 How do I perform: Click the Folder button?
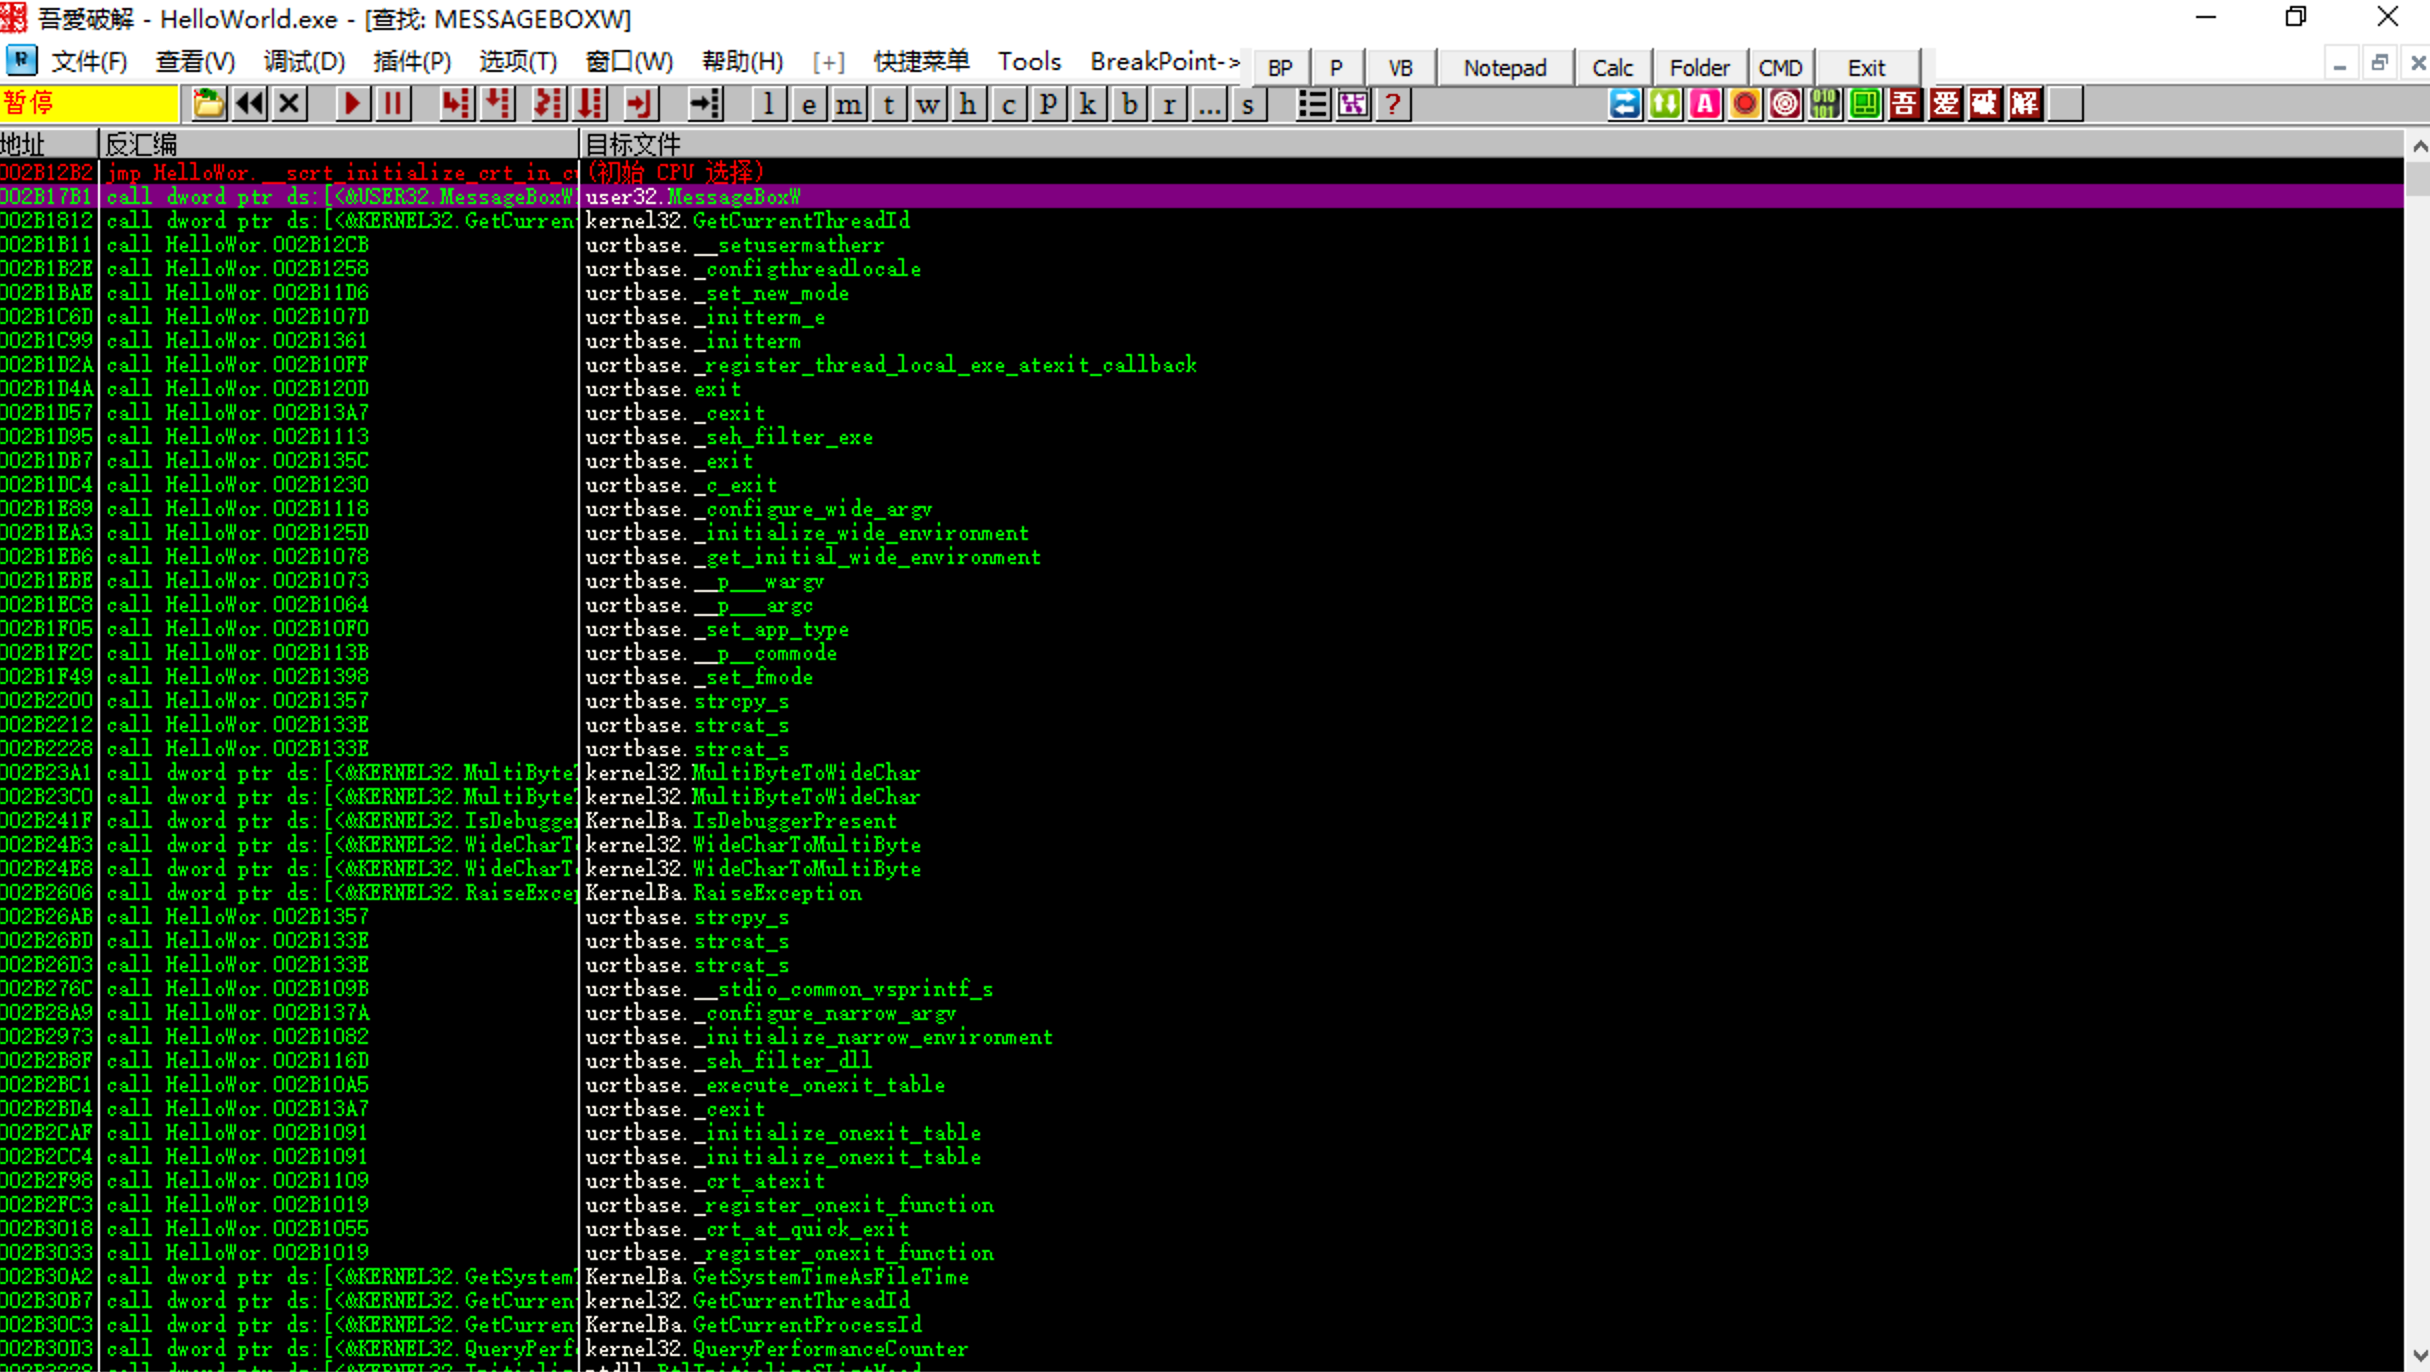click(1700, 68)
